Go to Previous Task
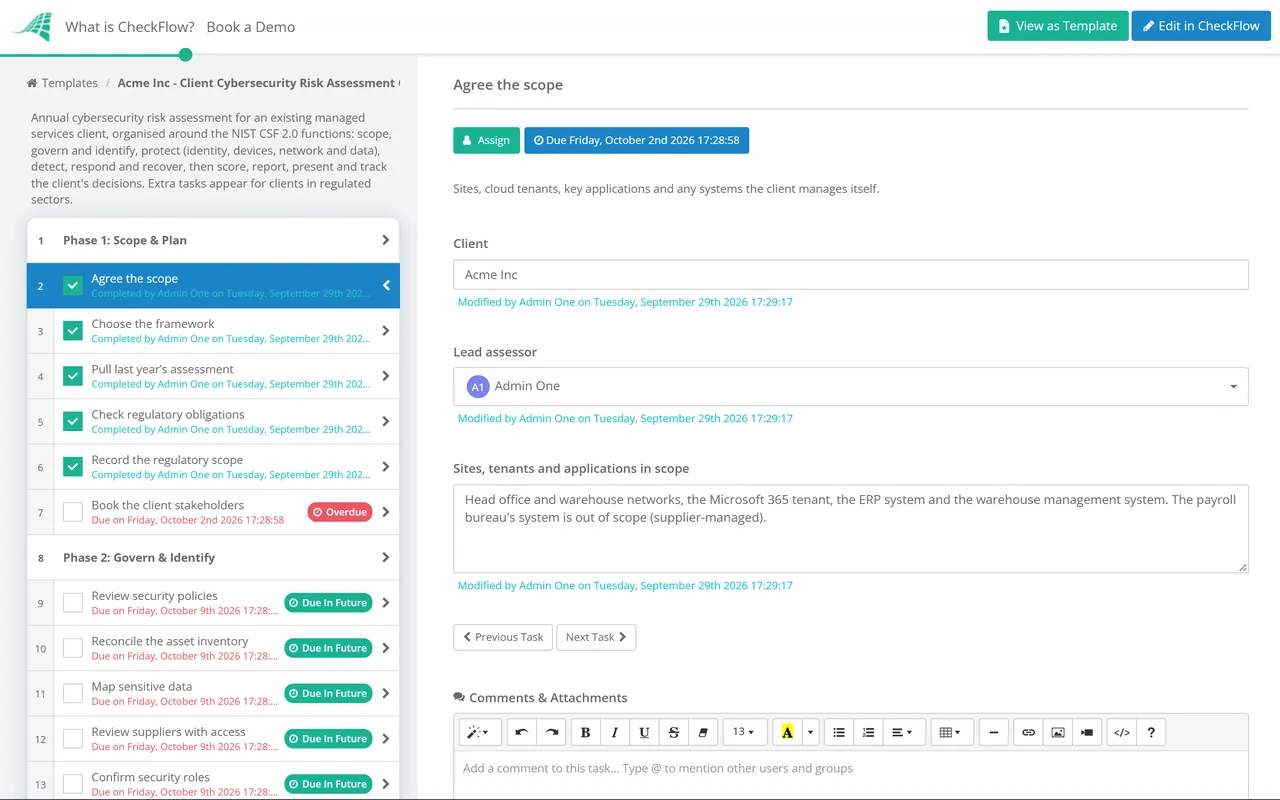This screenshot has width=1280, height=800. [503, 637]
